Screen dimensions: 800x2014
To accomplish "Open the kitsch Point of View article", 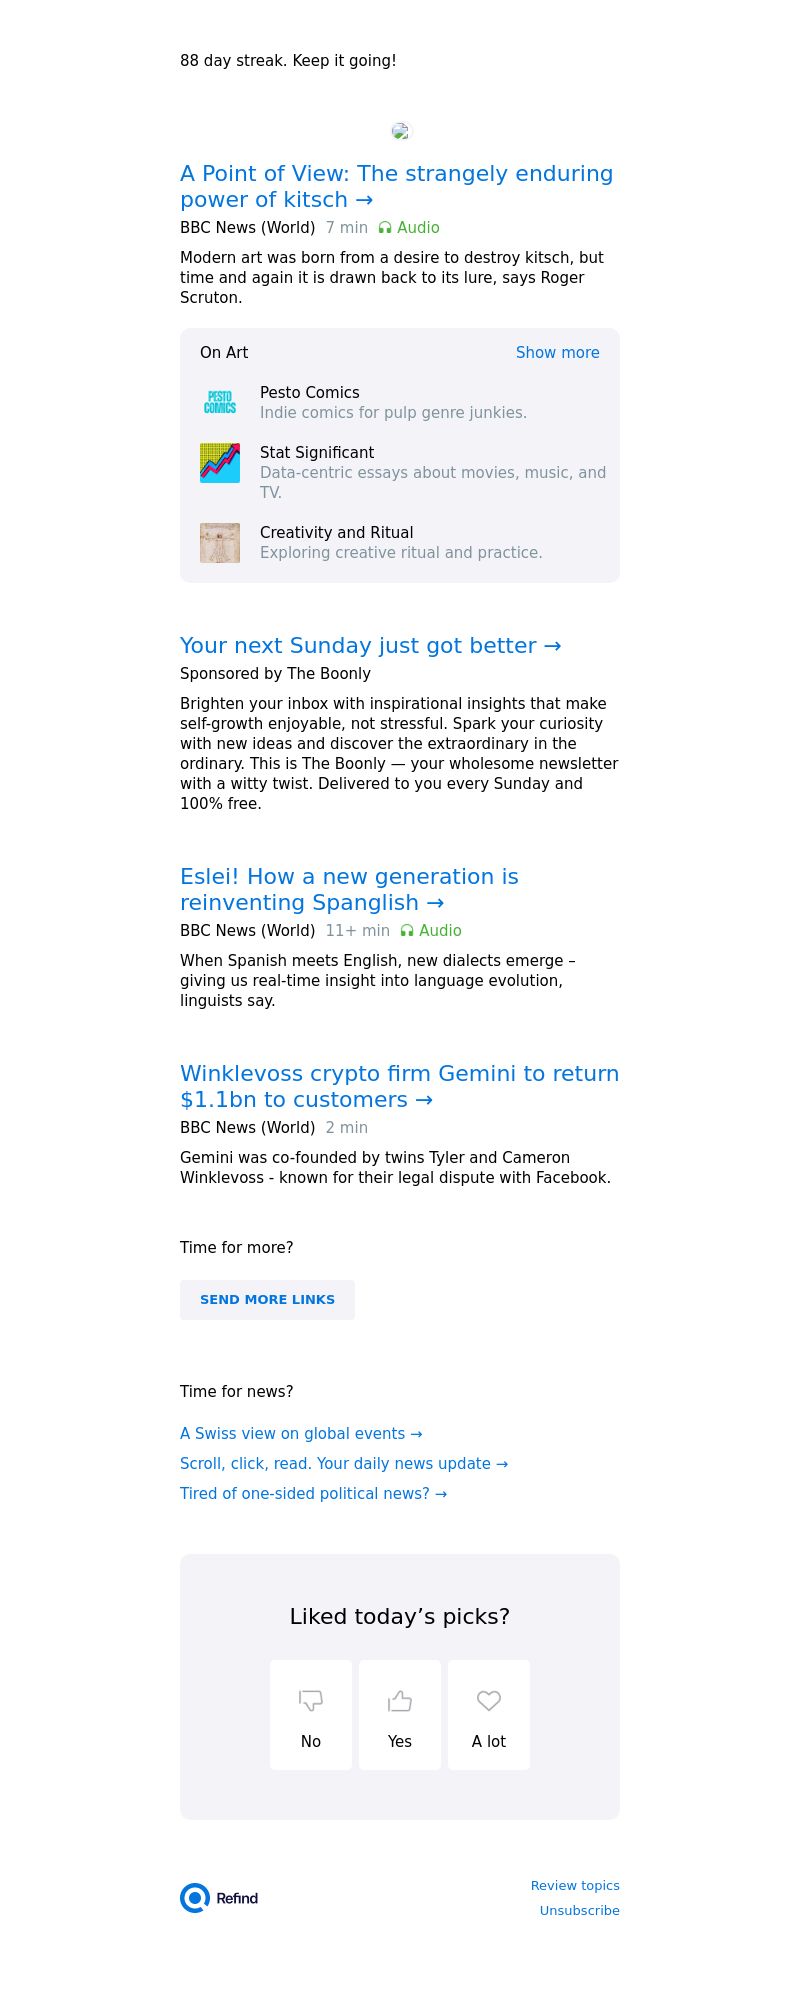I will [x=396, y=187].
